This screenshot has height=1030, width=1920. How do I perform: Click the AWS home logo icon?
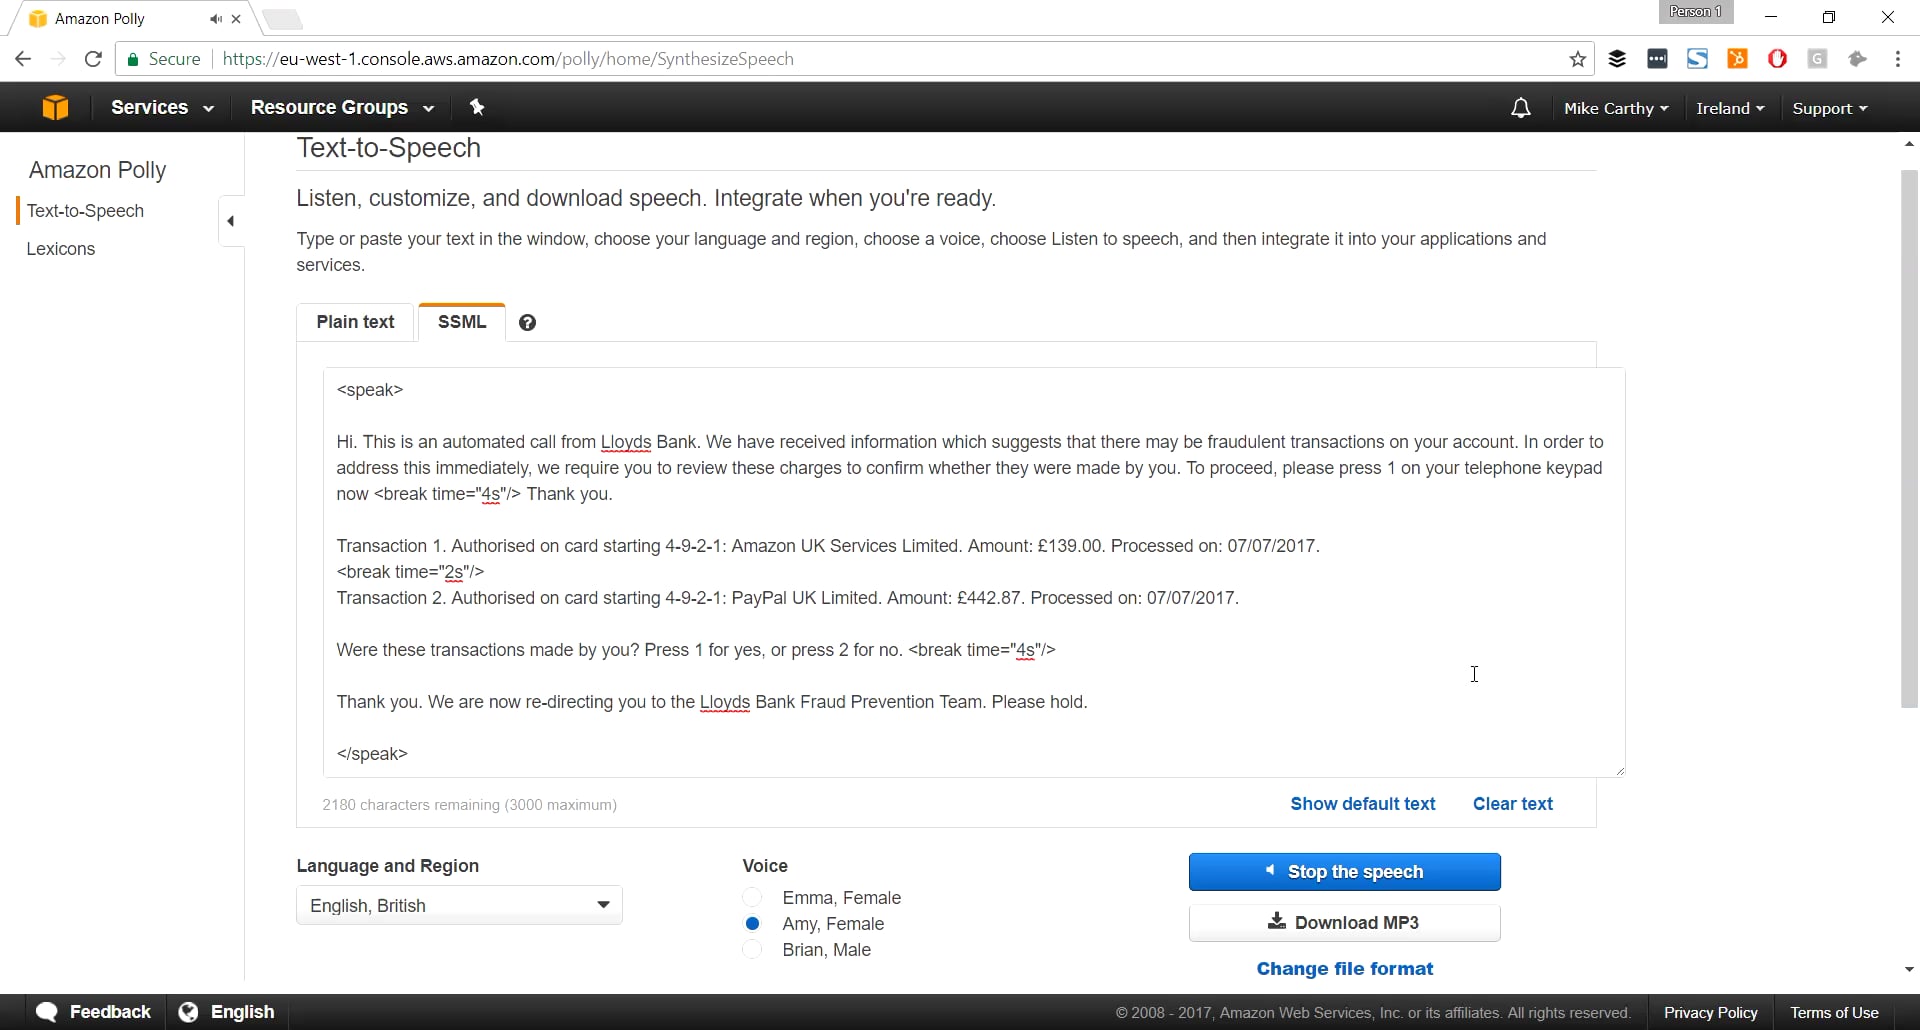click(x=56, y=107)
